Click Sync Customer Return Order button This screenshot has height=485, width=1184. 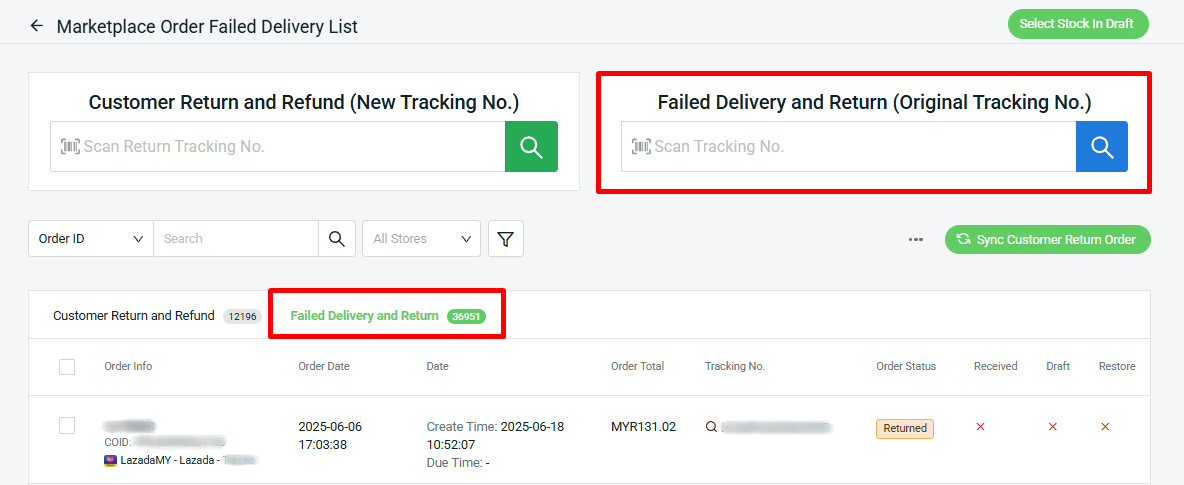pyautogui.click(x=1048, y=239)
